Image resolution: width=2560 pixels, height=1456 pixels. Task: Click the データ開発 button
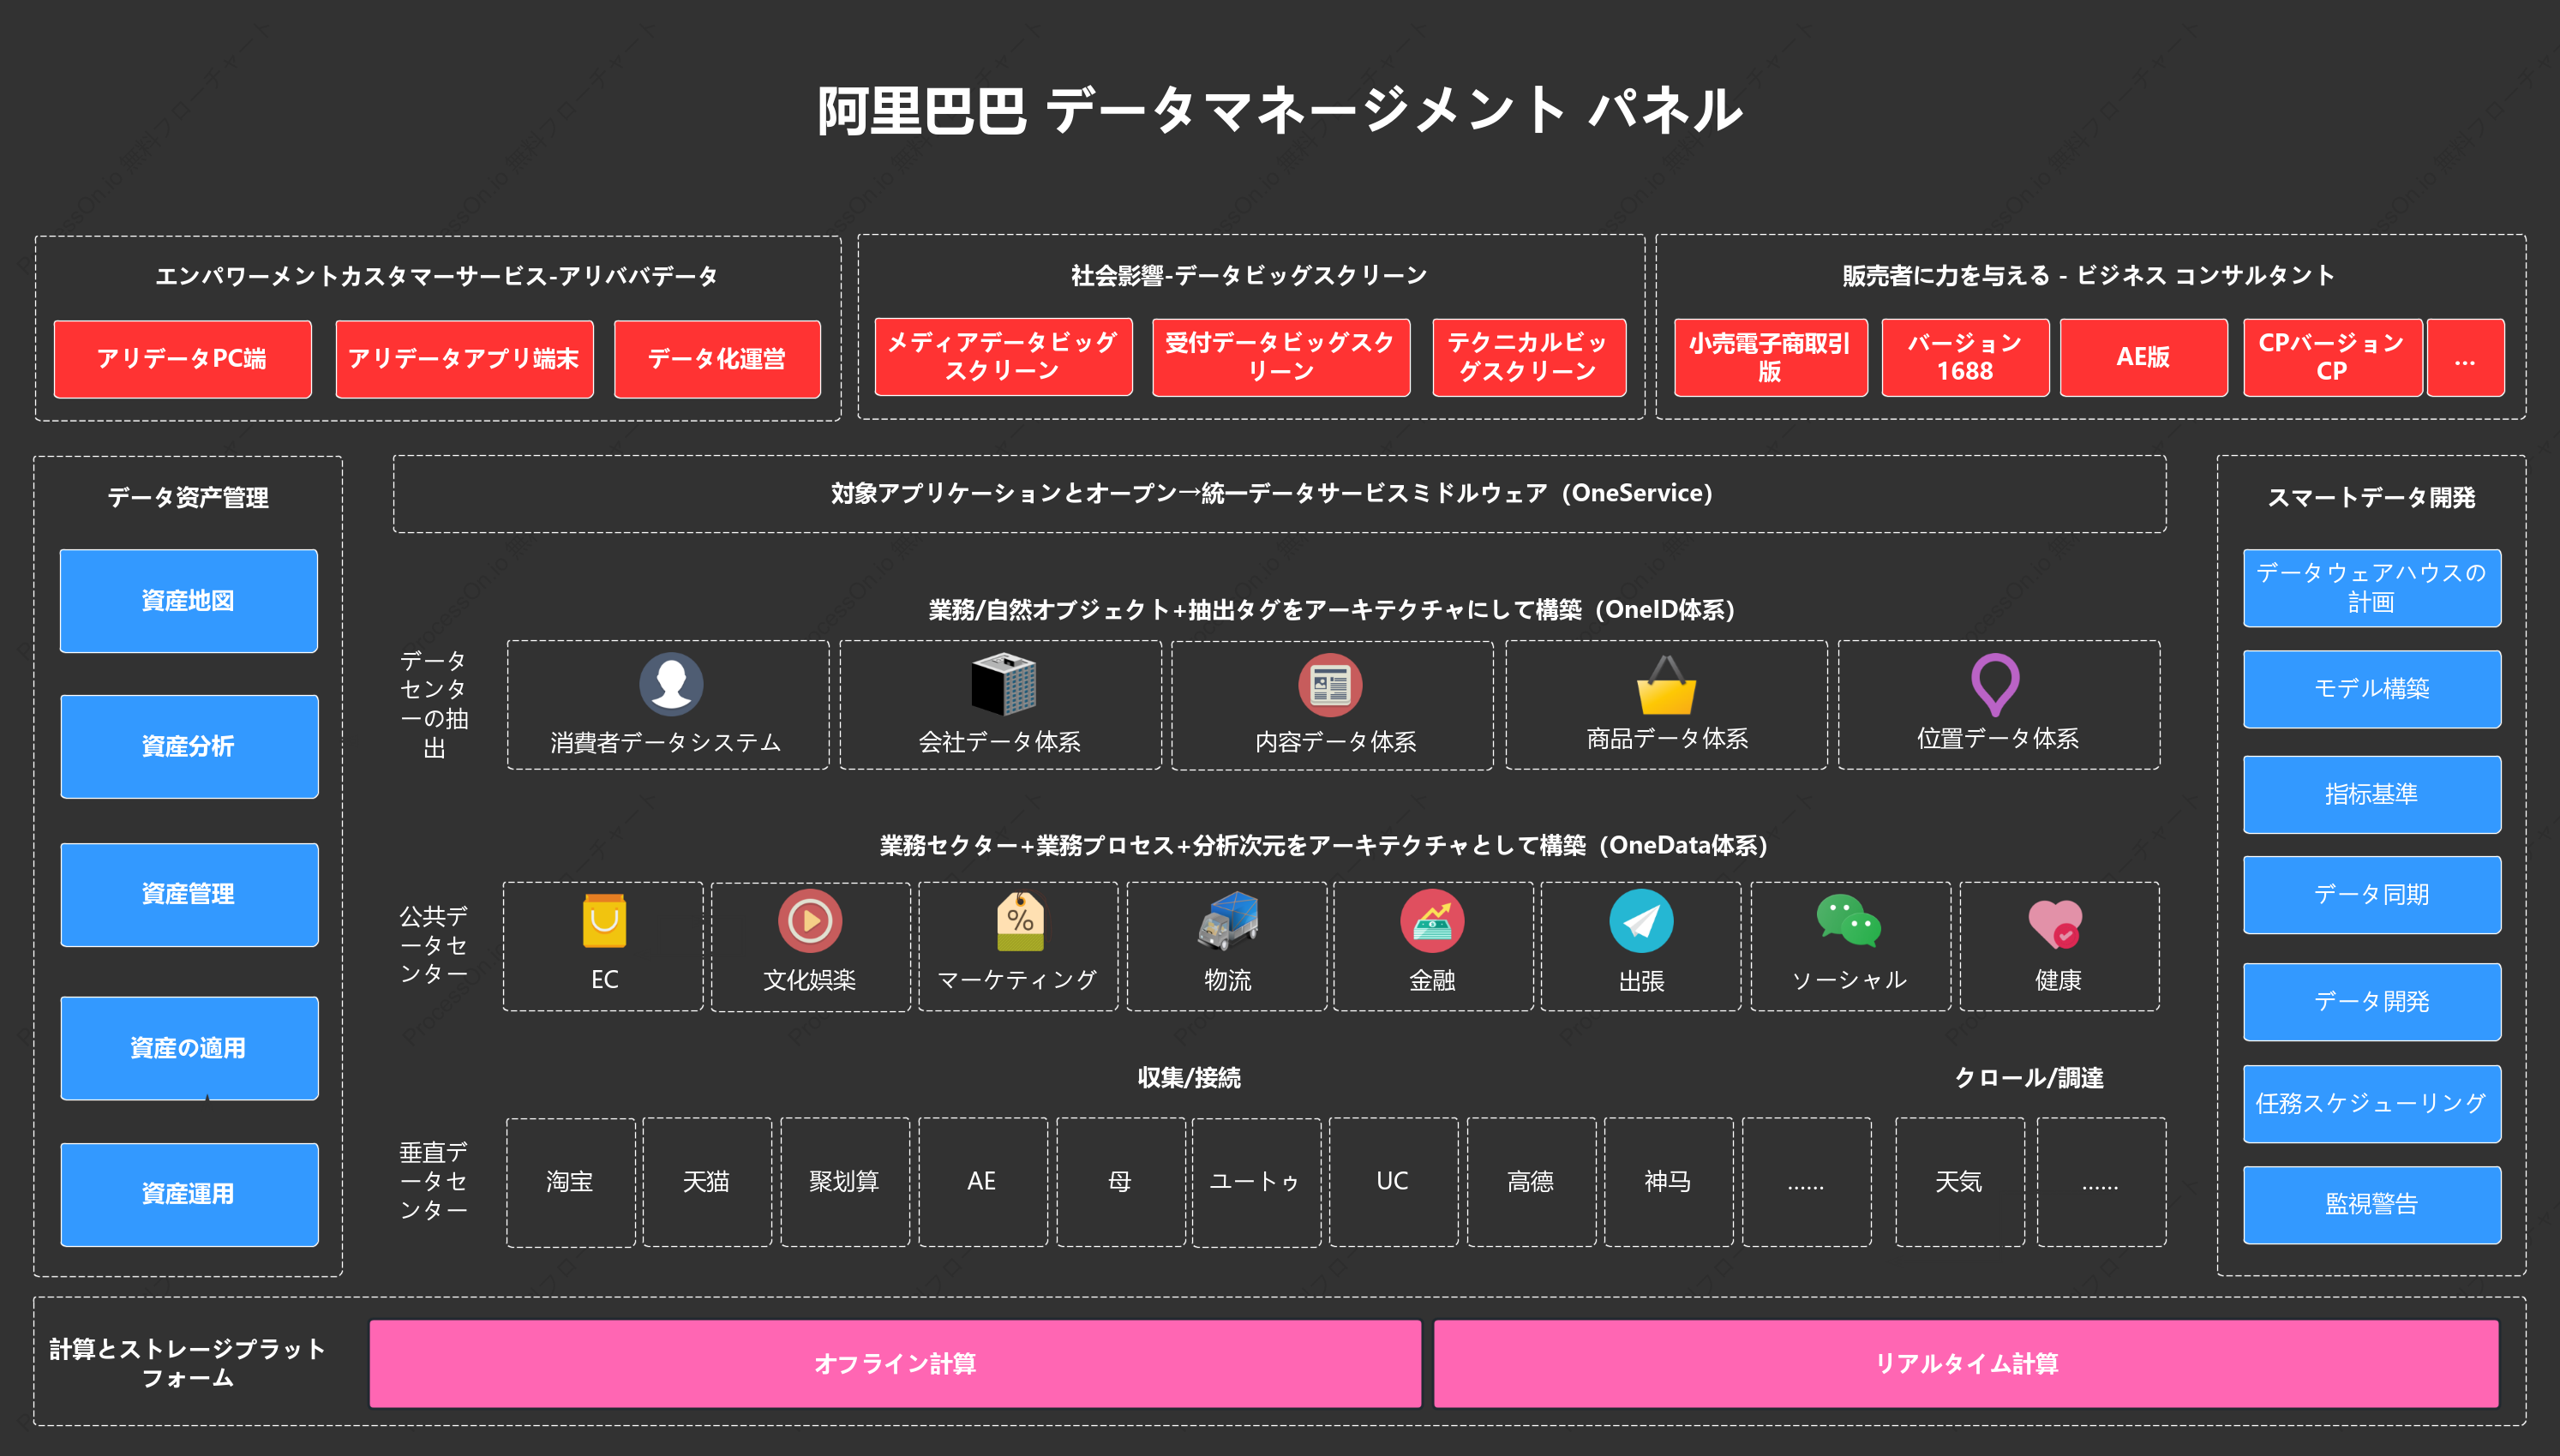point(2372,1002)
